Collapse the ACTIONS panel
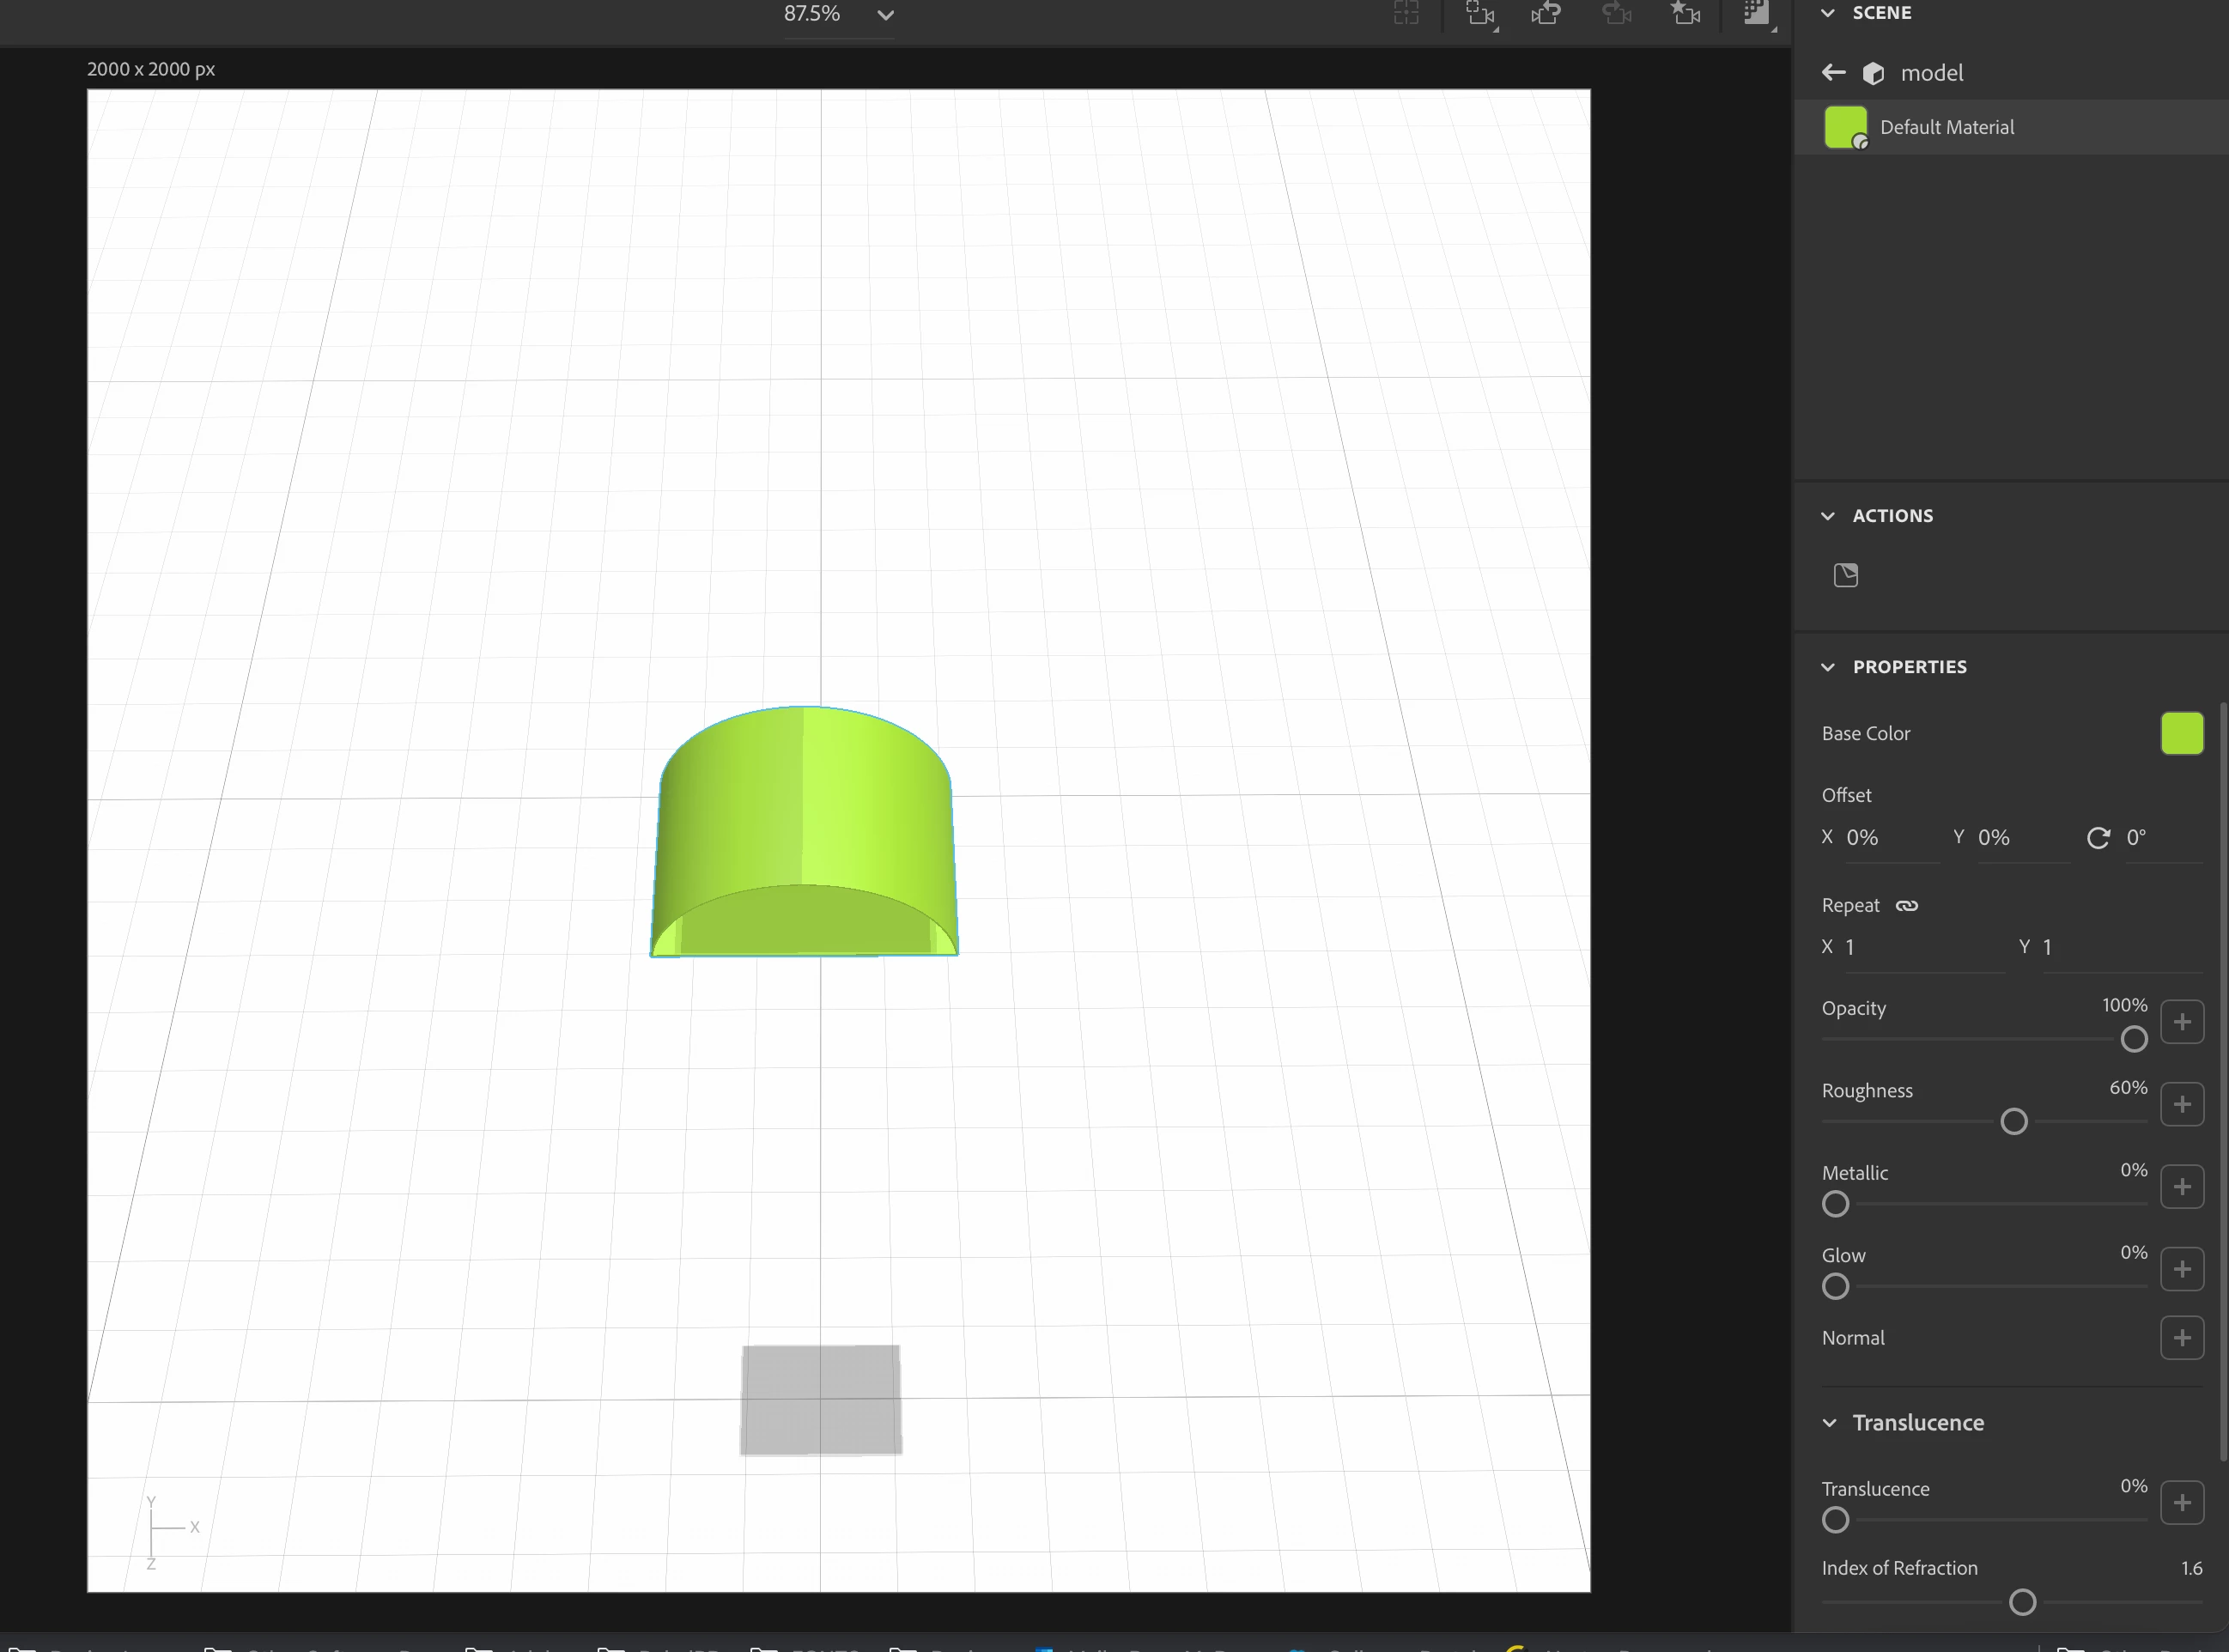 [x=1828, y=516]
